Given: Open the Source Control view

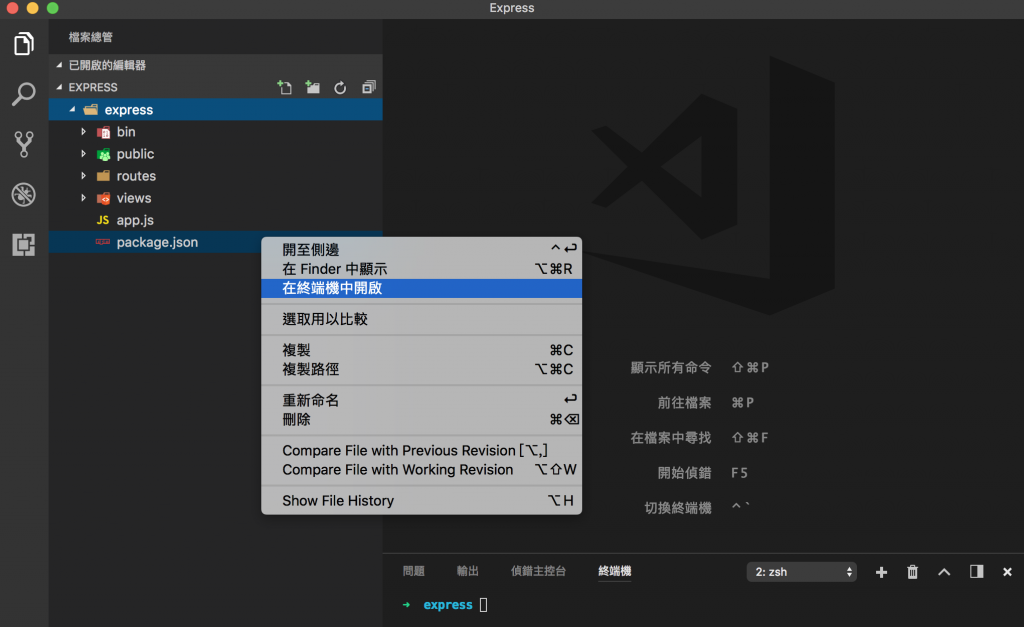Looking at the screenshot, I should click(x=24, y=144).
